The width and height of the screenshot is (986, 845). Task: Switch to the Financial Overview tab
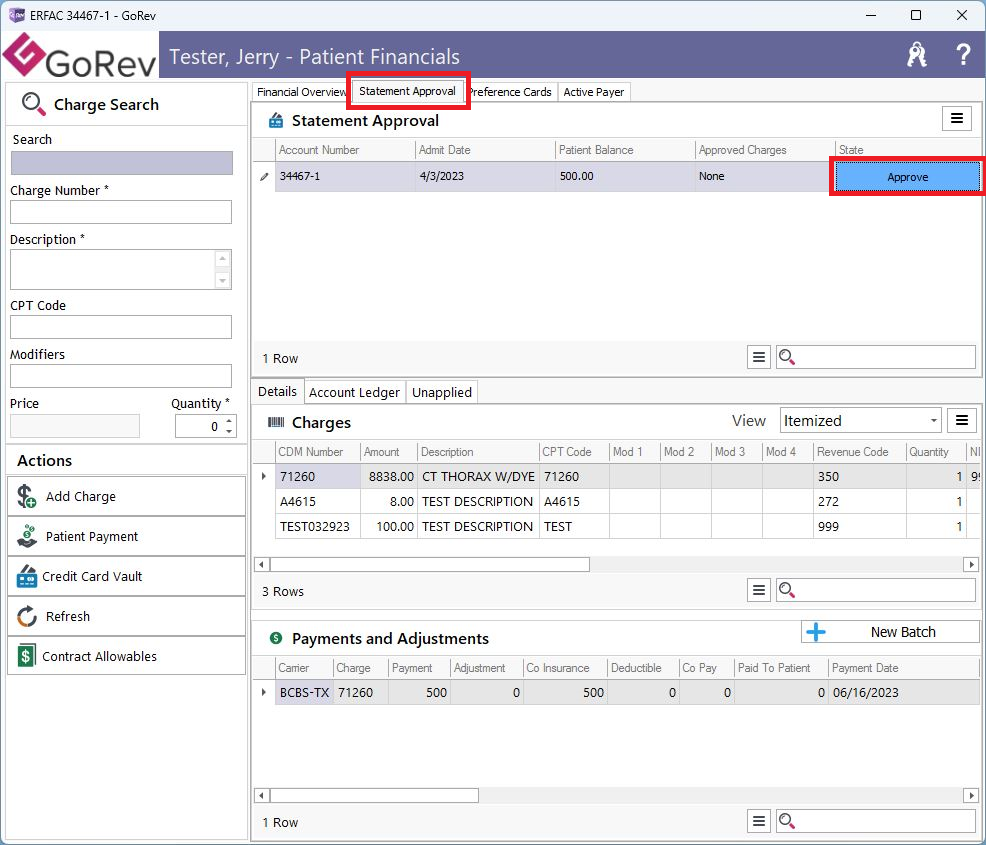300,92
